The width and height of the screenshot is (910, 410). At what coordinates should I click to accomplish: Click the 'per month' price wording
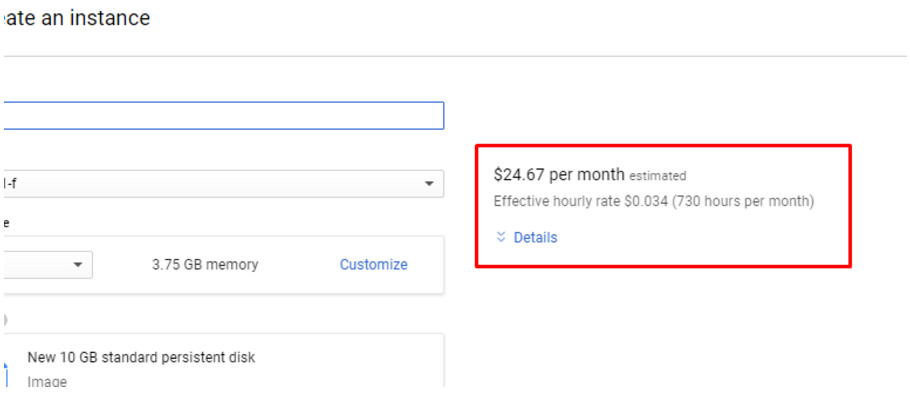(588, 174)
